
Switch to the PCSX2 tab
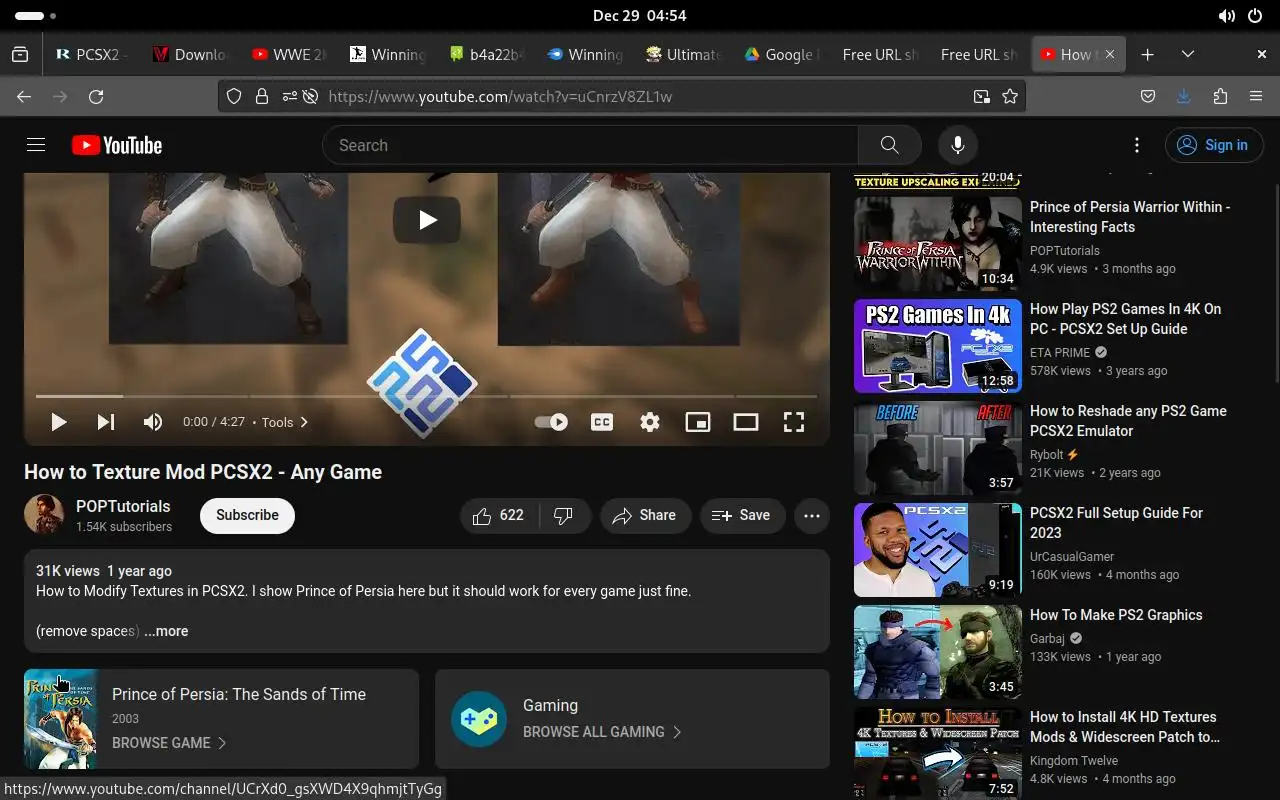click(x=93, y=55)
